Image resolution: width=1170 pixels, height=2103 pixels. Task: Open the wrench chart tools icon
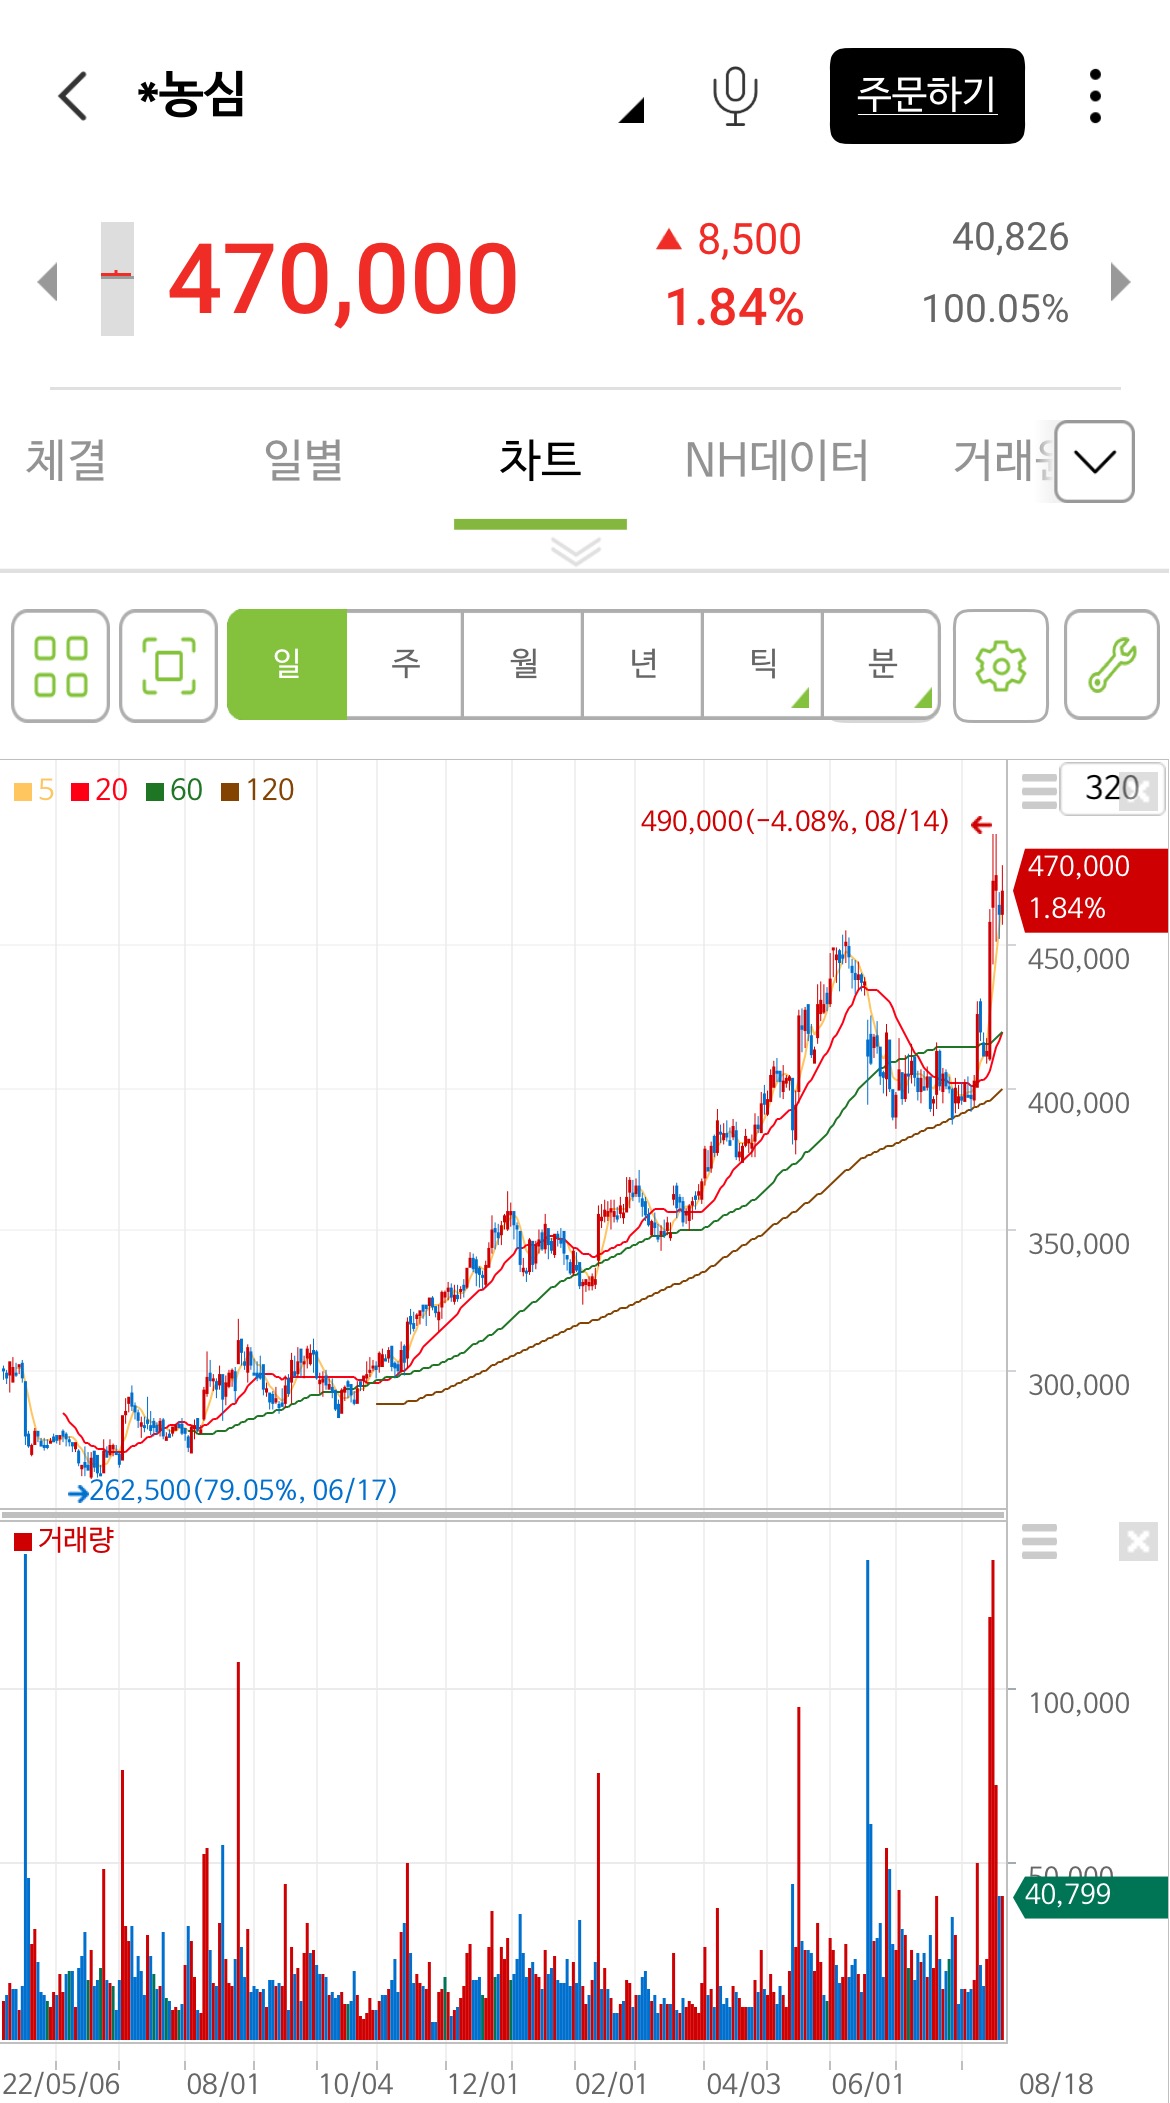pyautogui.click(x=1112, y=666)
